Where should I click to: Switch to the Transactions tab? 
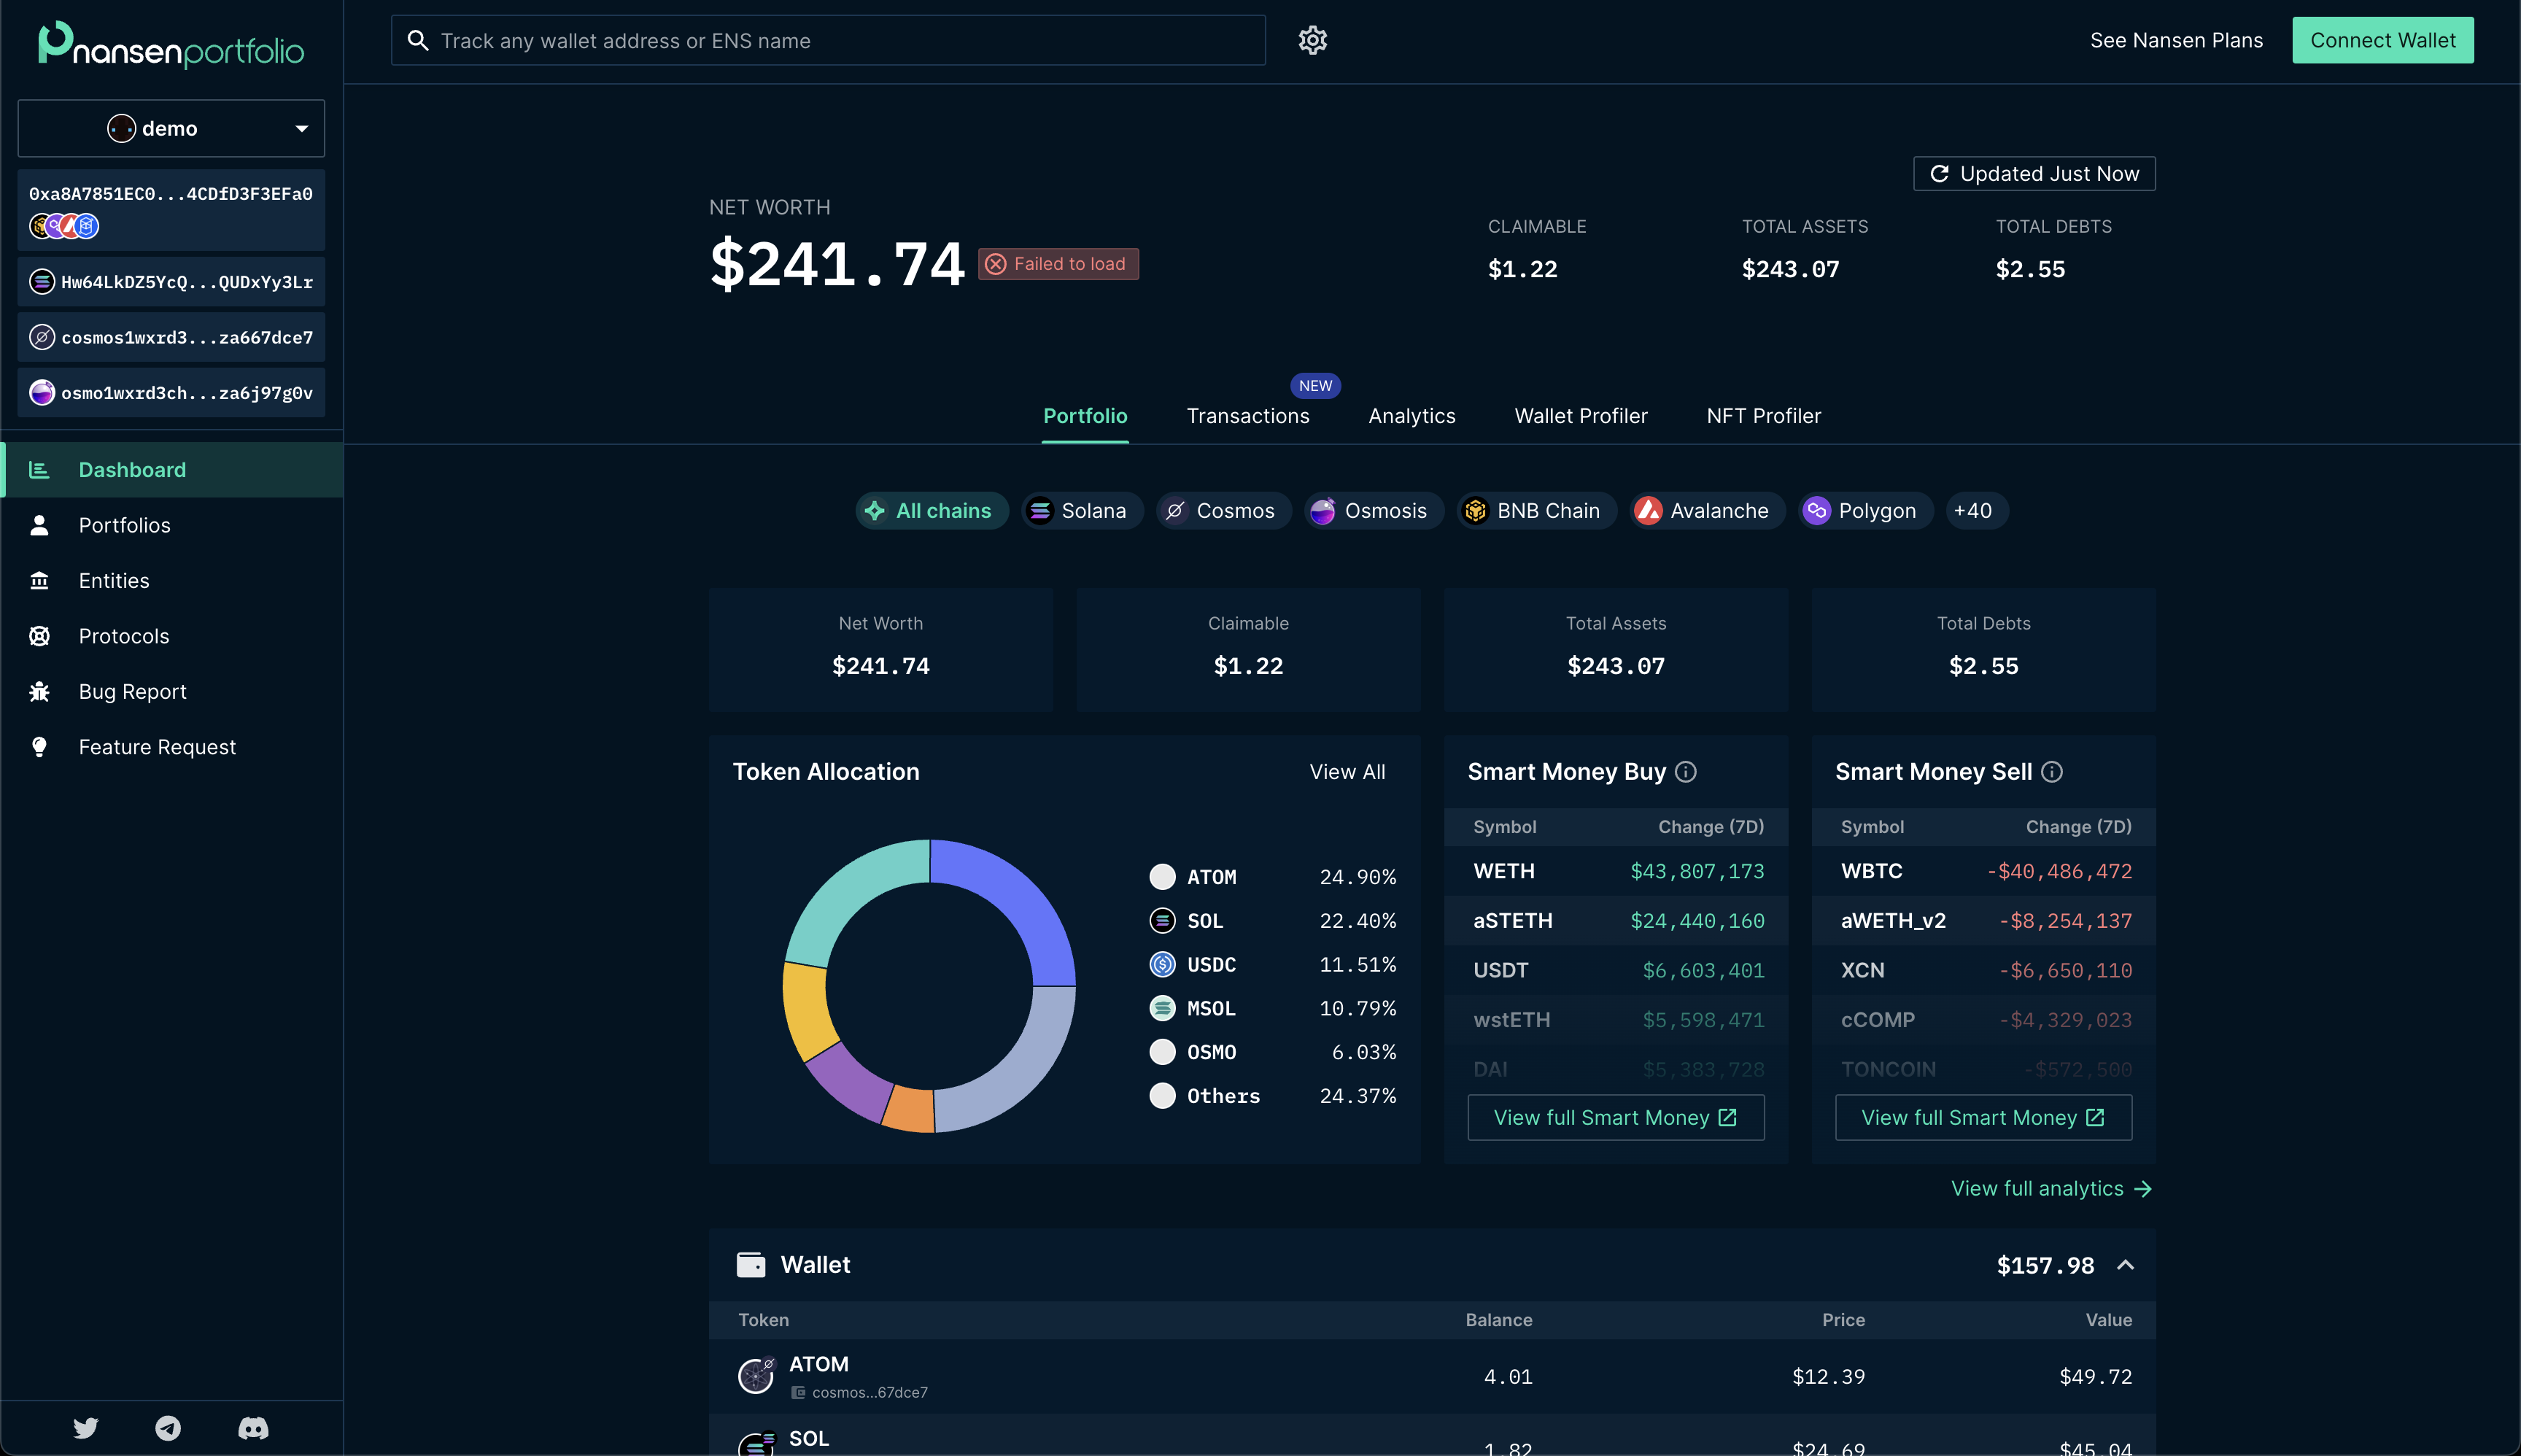click(x=1247, y=415)
